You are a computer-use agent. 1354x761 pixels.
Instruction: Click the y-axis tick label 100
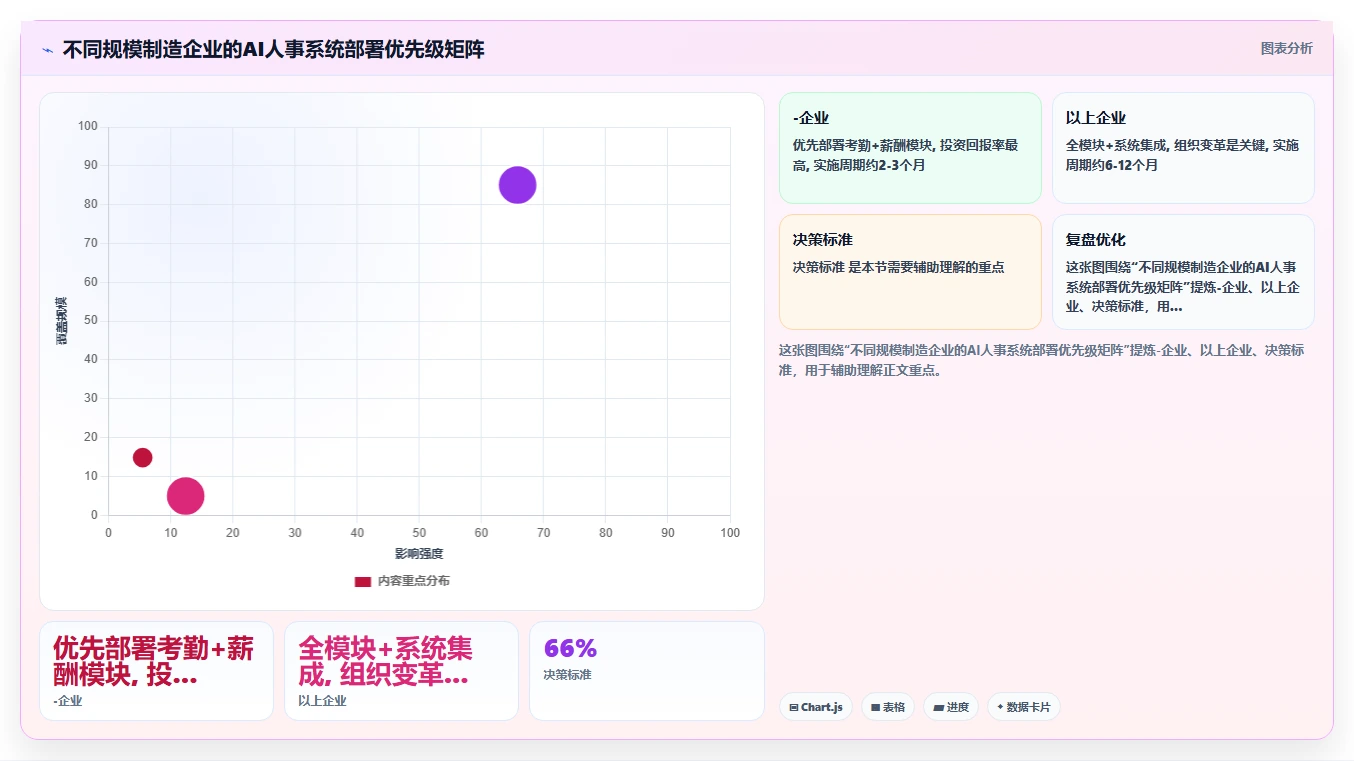(88, 126)
